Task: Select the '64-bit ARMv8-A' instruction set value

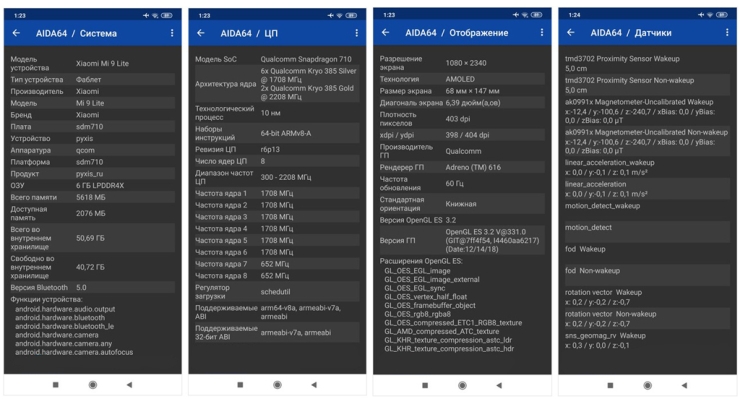Action: coord(286,134)
